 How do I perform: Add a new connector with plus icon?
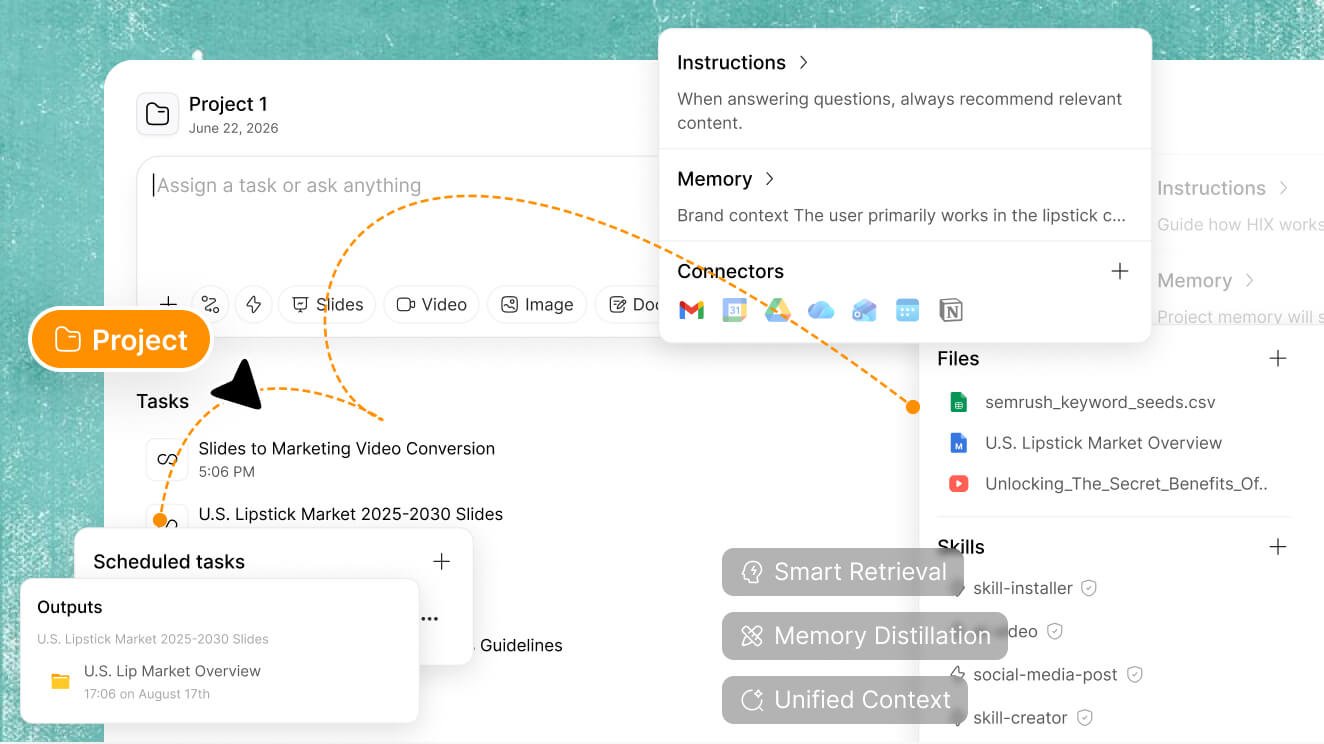click(1120, 271)
